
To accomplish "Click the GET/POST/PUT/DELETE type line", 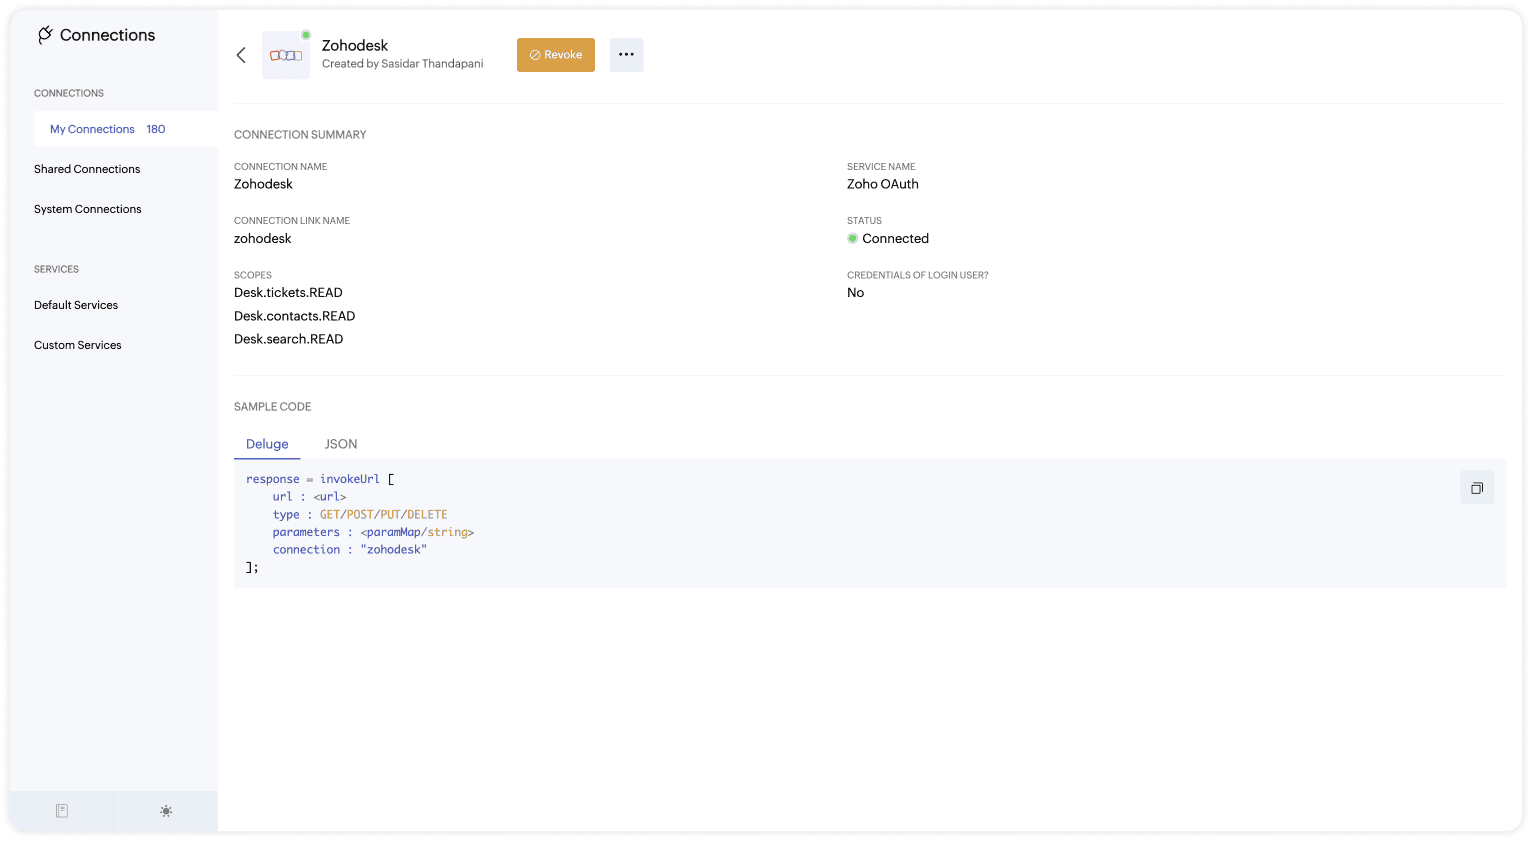I will [360, 515].
